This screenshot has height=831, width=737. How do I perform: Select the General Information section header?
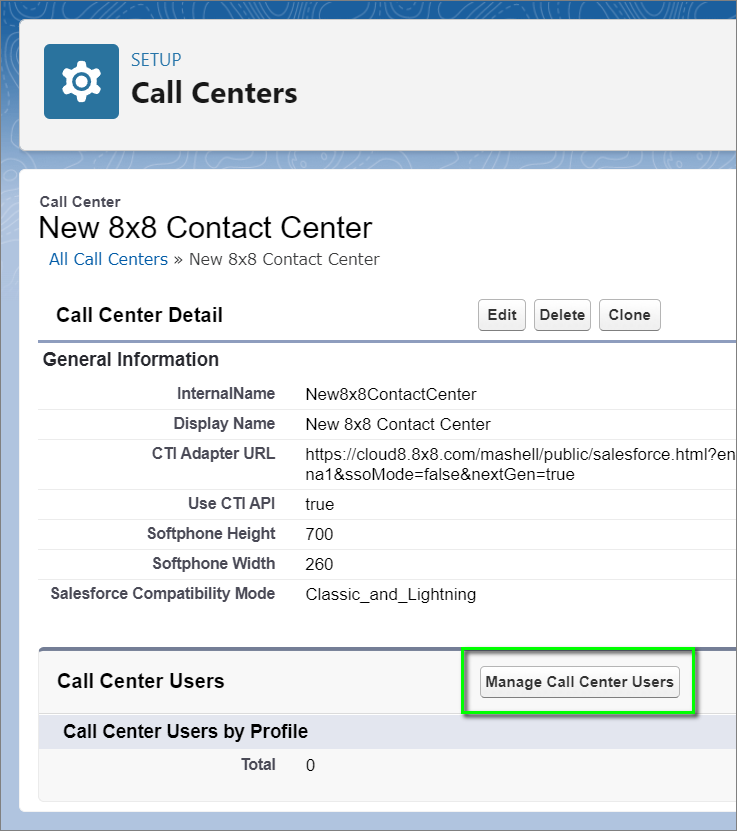[130, 359]
